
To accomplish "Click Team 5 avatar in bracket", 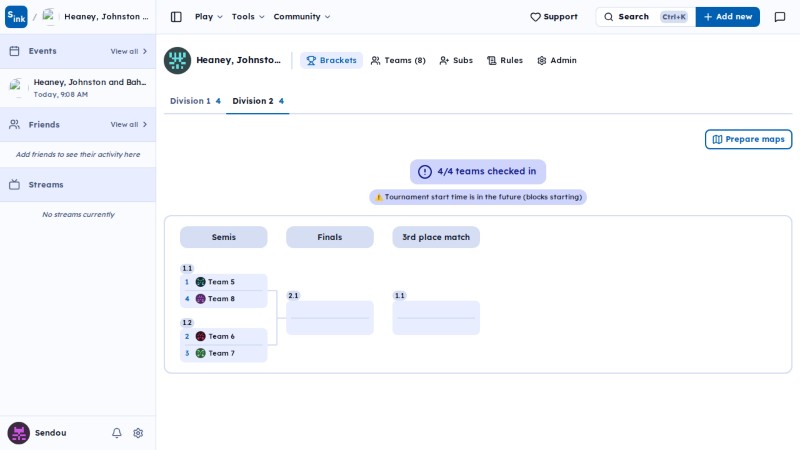I will [201, 282].
